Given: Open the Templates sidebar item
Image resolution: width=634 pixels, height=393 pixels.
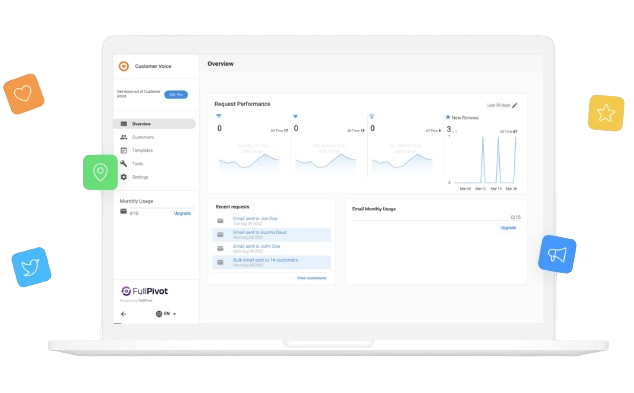Looking at the screenshot, I should point(154,150).
